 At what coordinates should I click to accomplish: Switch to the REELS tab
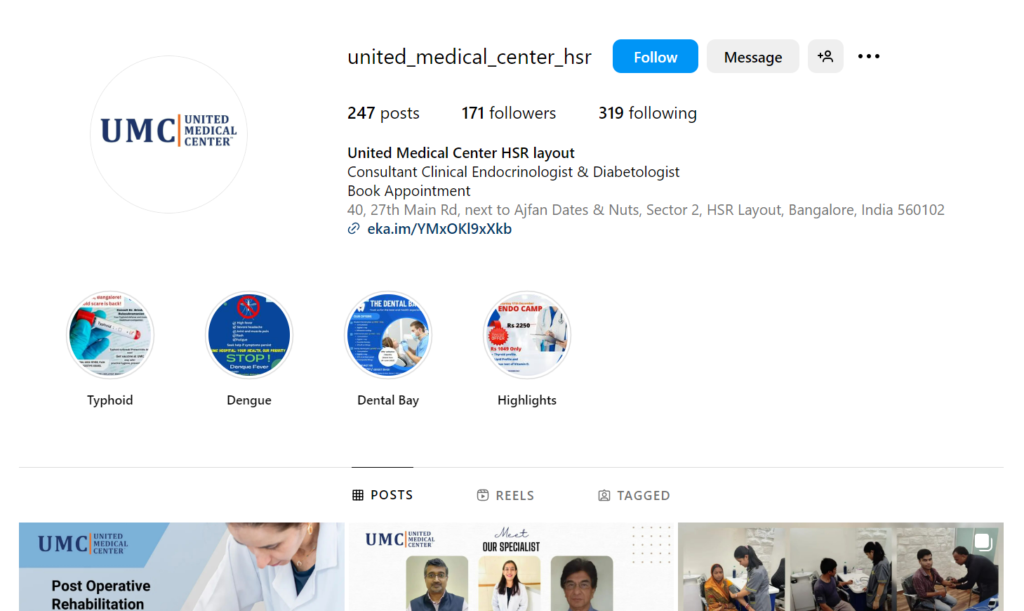coord(505,495)
